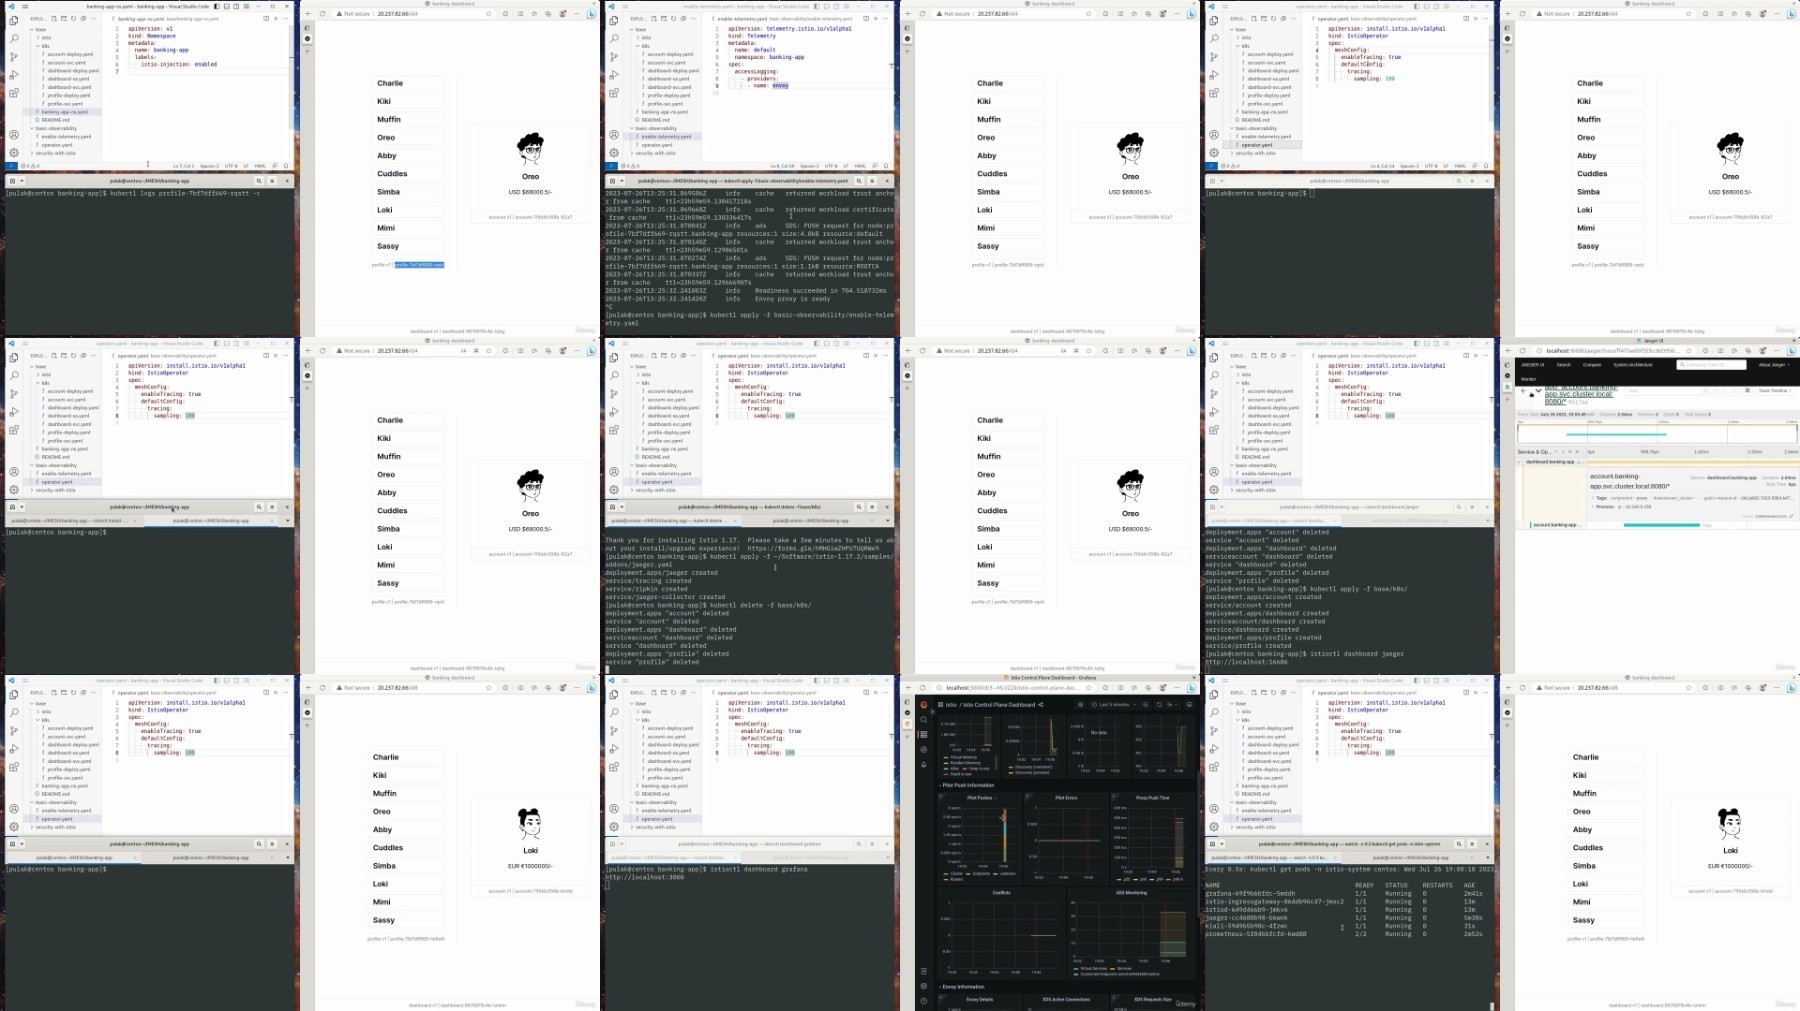Open the Jaeger Trace Timeline view dropdown
Image resolution: width=1800 pixels, height=1011 pixels.
tap(1774, 390)
